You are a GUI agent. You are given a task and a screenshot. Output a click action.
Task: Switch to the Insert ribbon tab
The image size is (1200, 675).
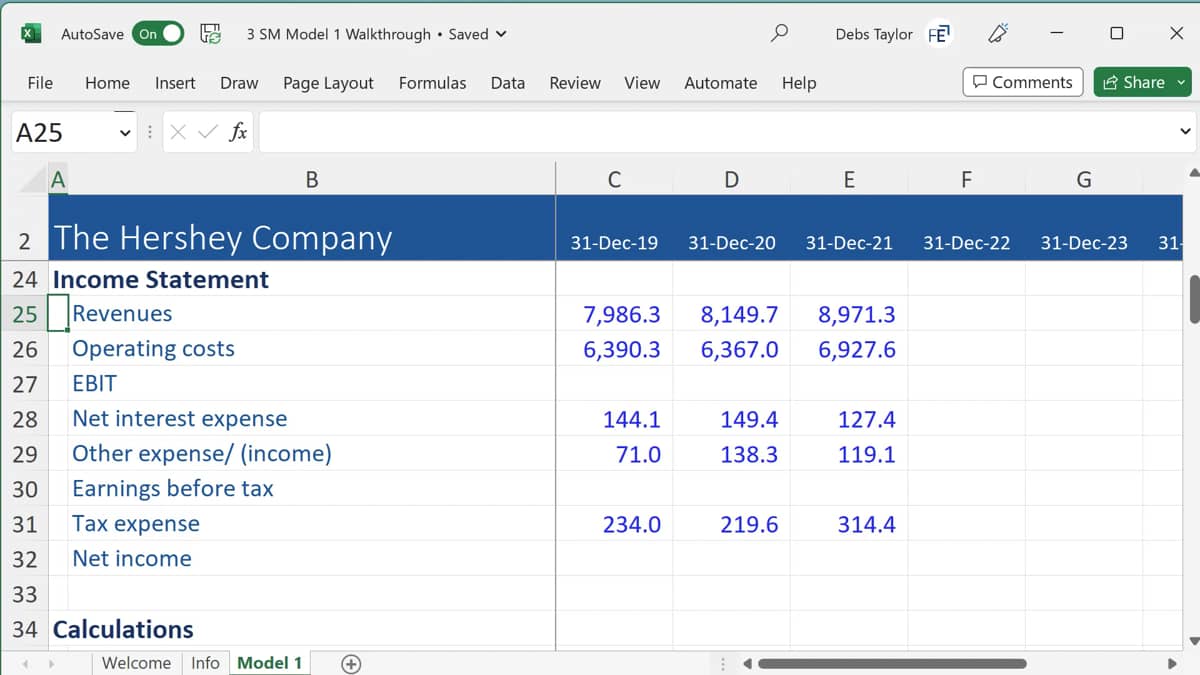click(175, 83)
